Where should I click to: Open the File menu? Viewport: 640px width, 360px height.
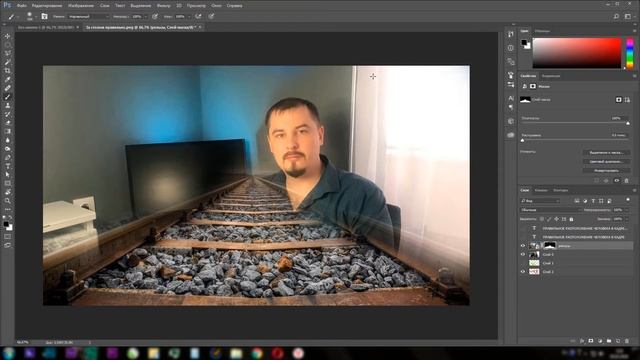tap(22, 6)
